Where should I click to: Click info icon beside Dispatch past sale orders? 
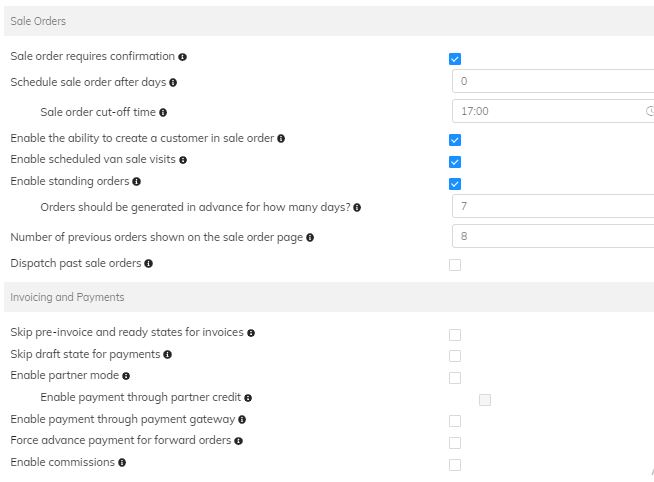[x=148, y=264]
